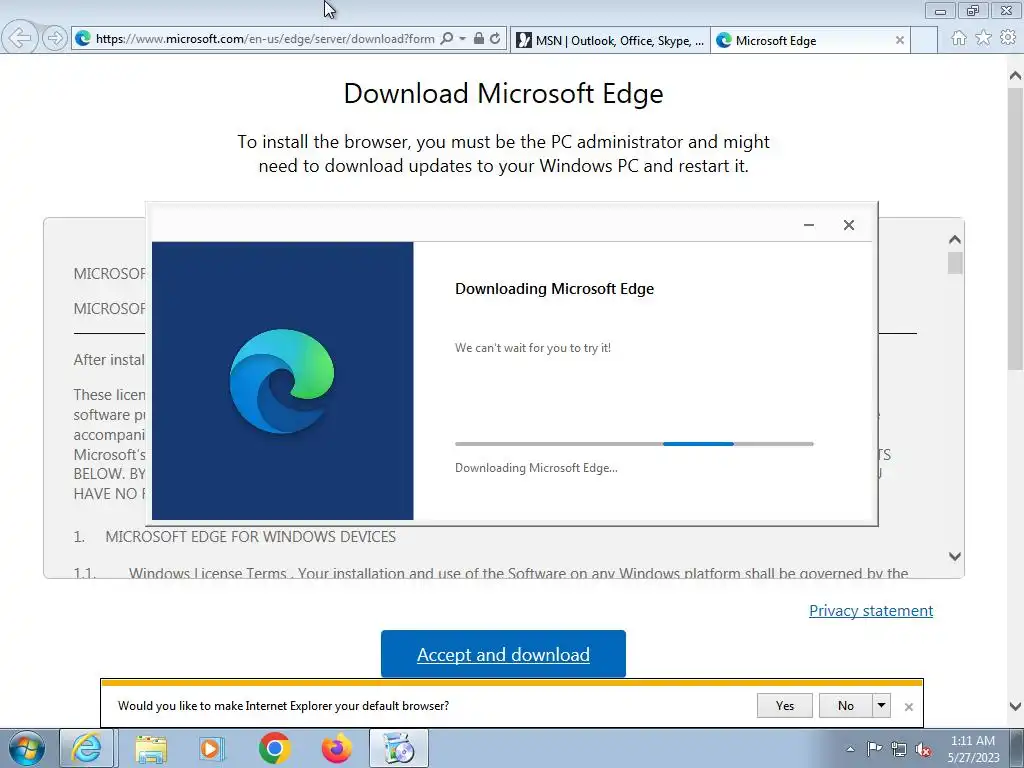This screenshot has width=1024, height=768.
Task: Minimize the Edge installer dialog
Action: (x=808, y=225)
